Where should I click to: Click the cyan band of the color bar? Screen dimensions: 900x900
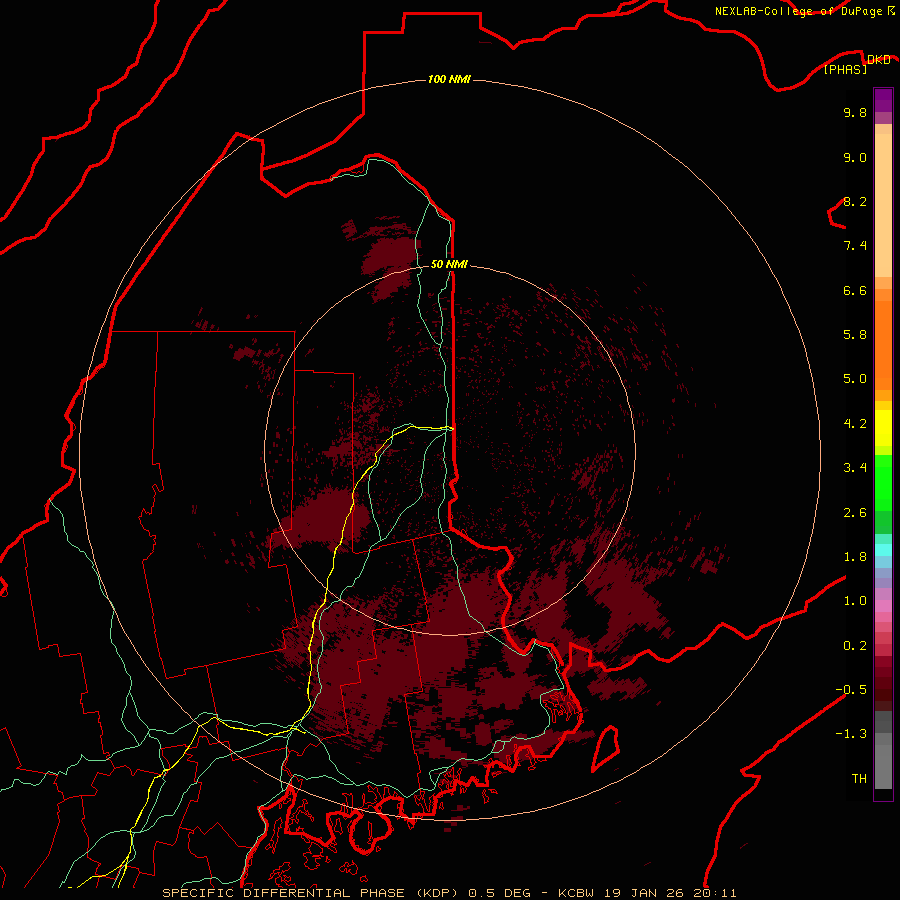tap(883, 550)
